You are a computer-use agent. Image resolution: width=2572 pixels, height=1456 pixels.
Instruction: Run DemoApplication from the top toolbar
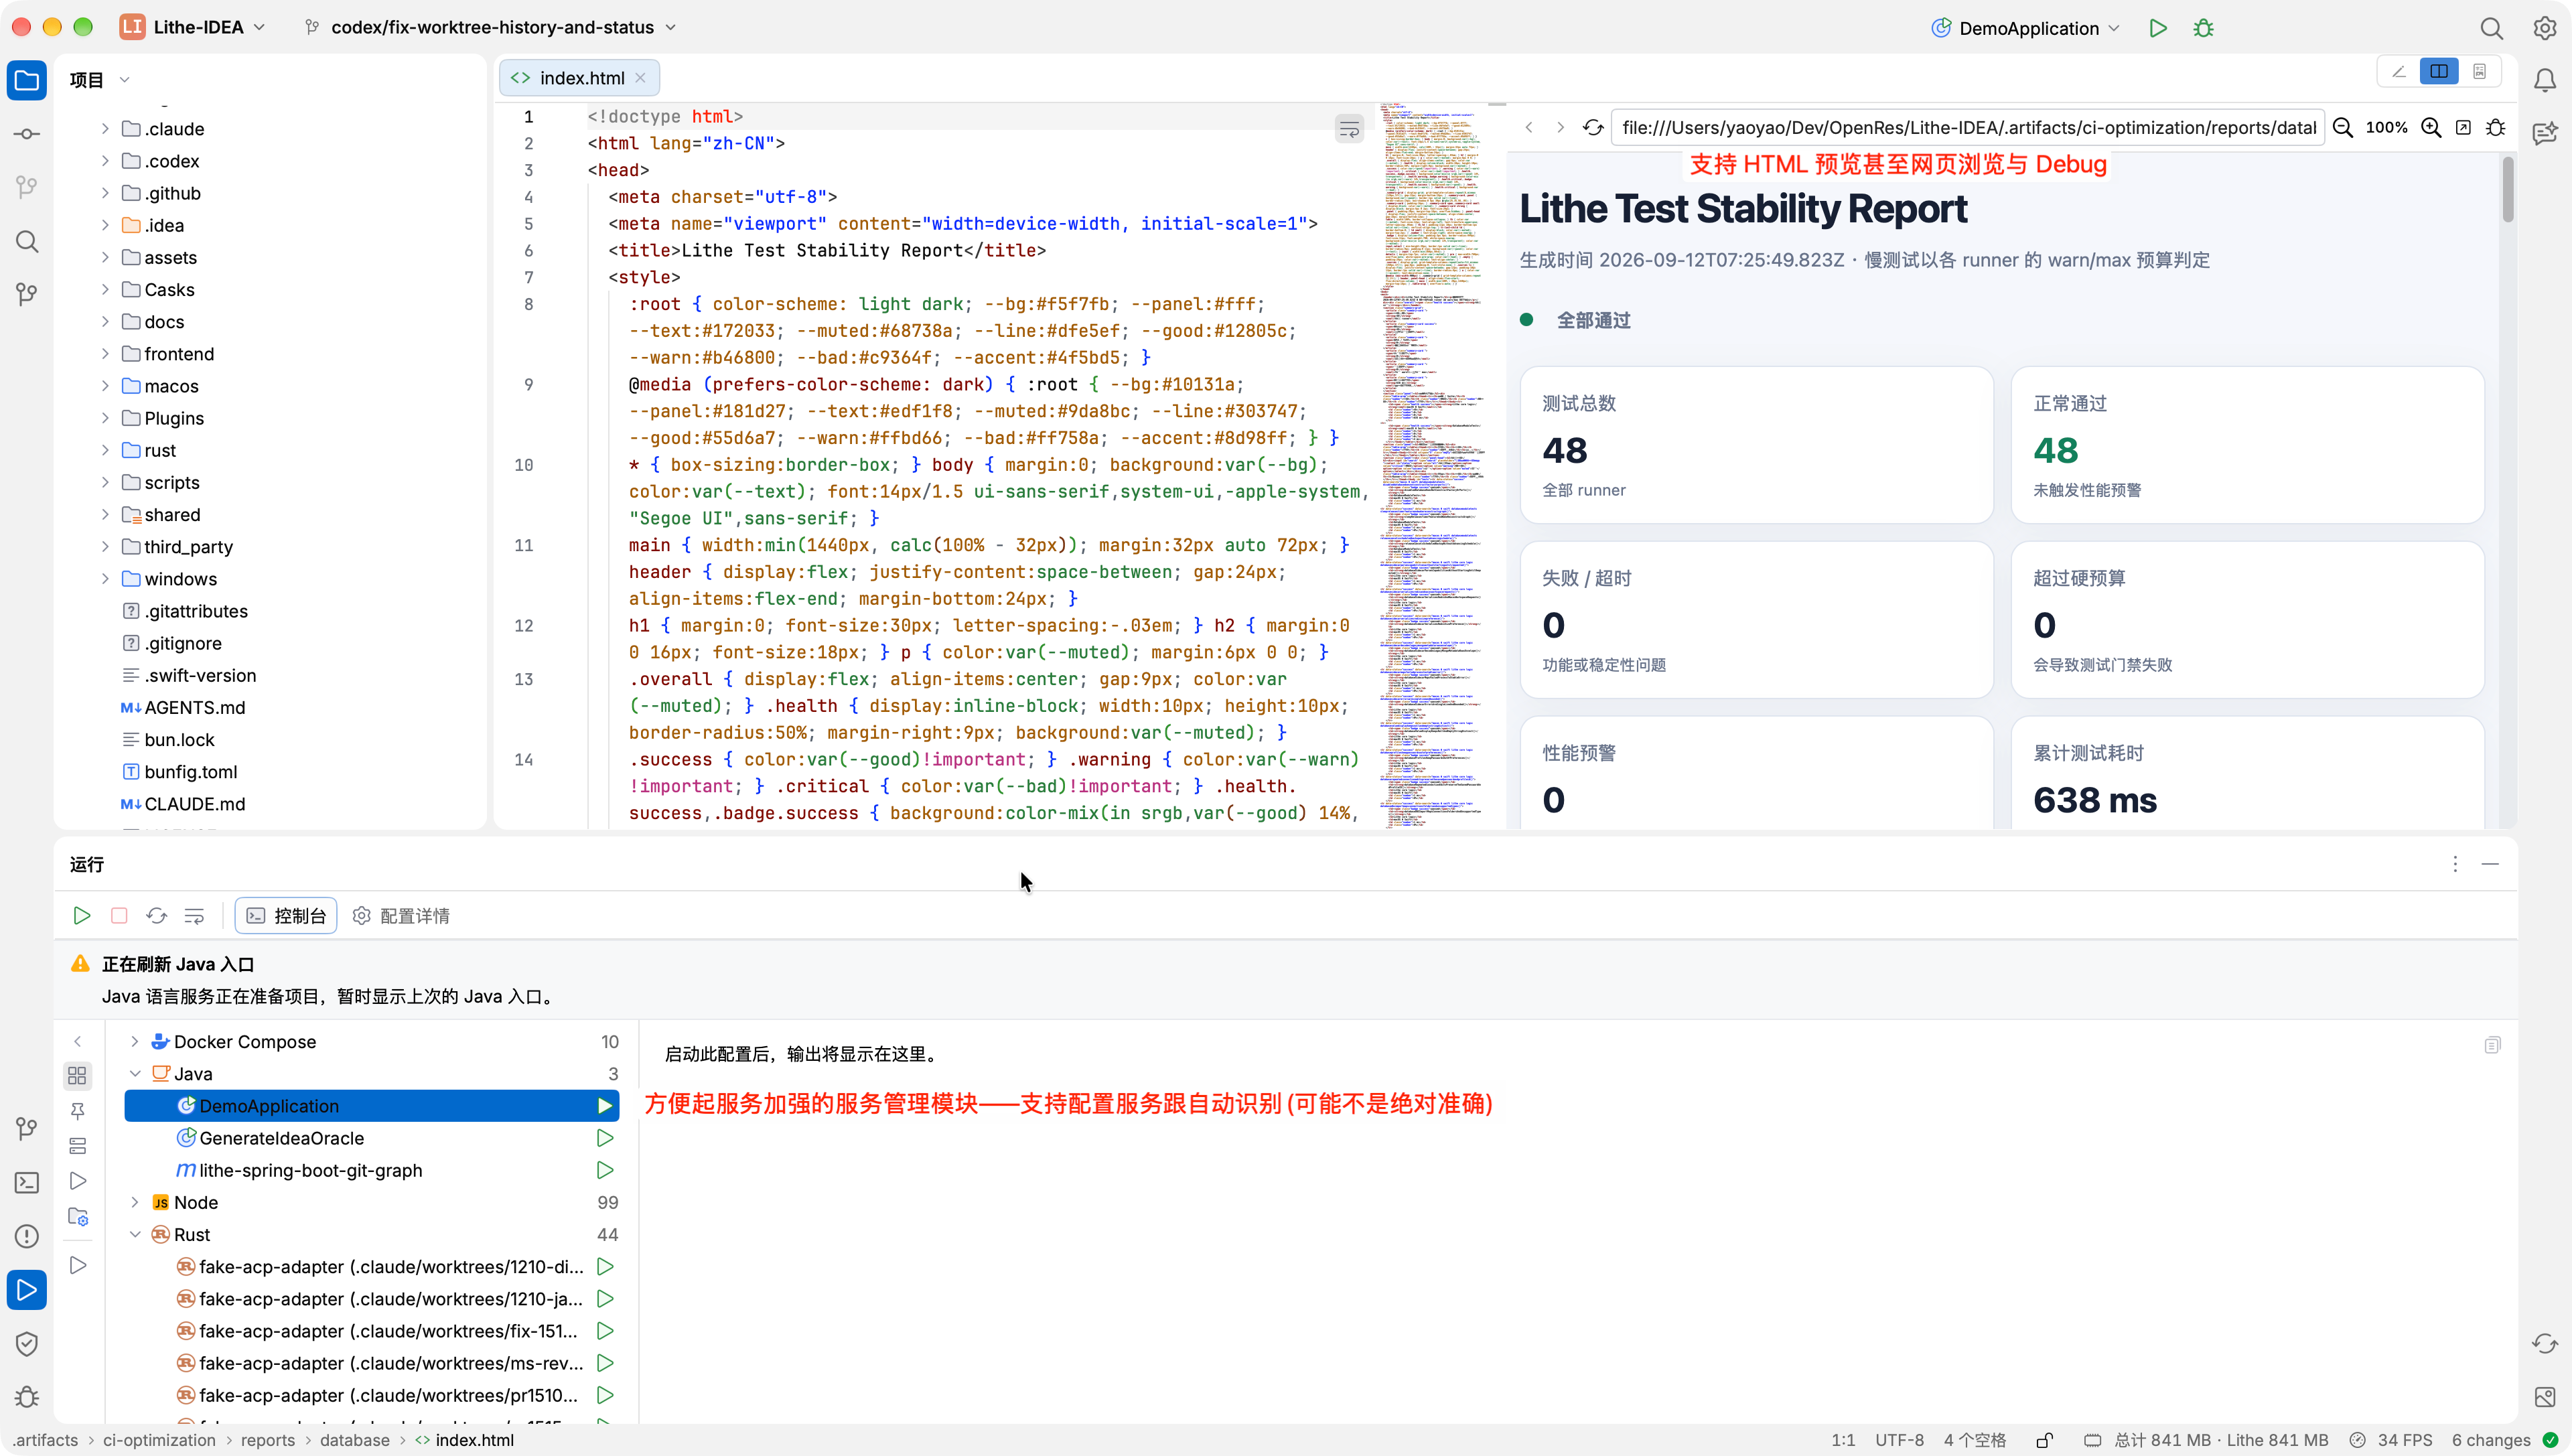[x=2158, y=28]
